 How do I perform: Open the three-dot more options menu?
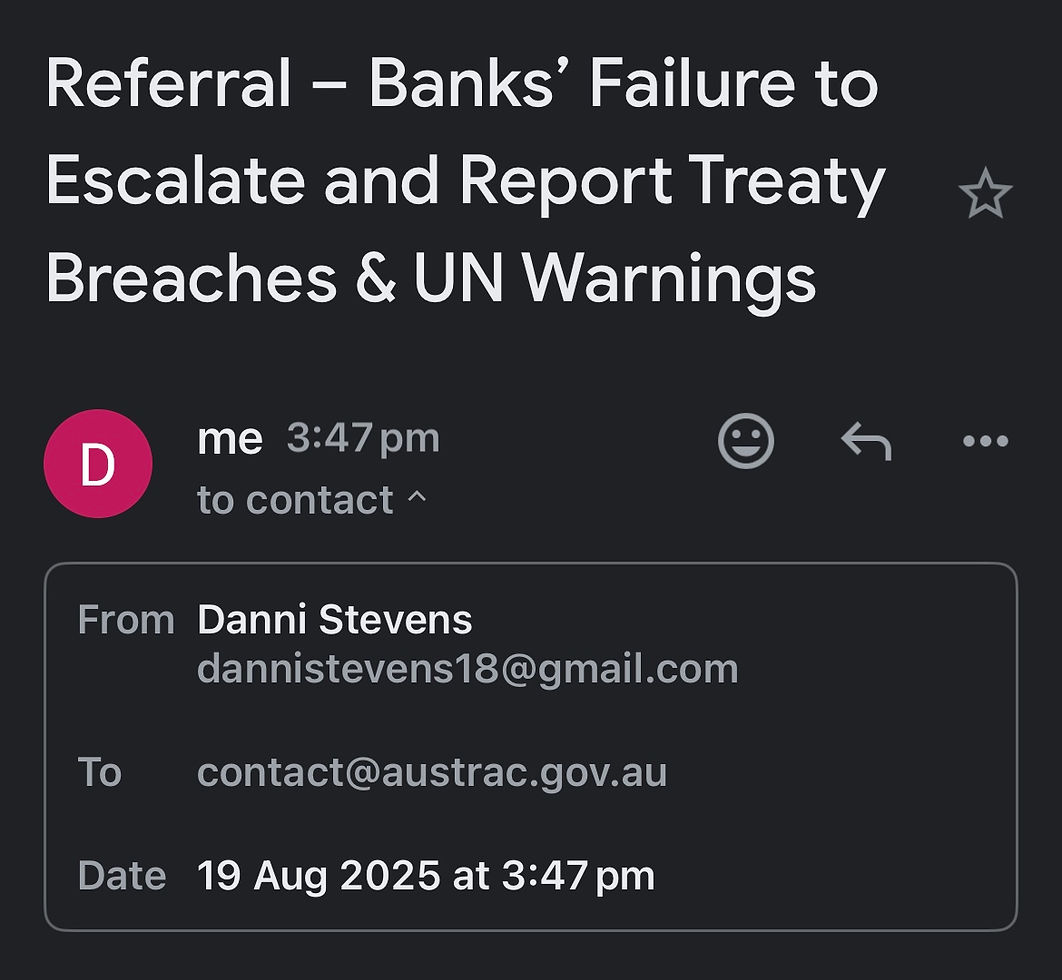985,441
